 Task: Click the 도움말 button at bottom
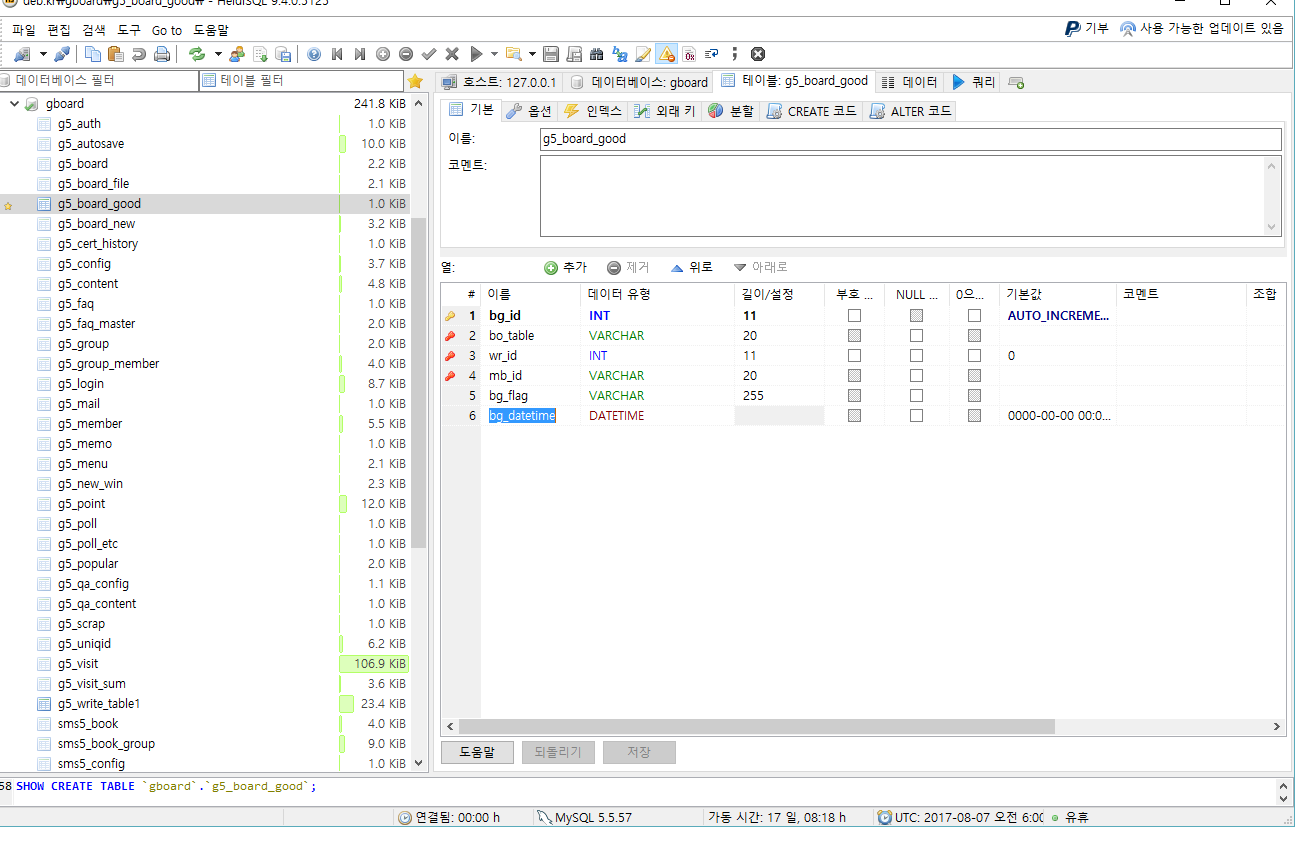(x=477, y=752)
